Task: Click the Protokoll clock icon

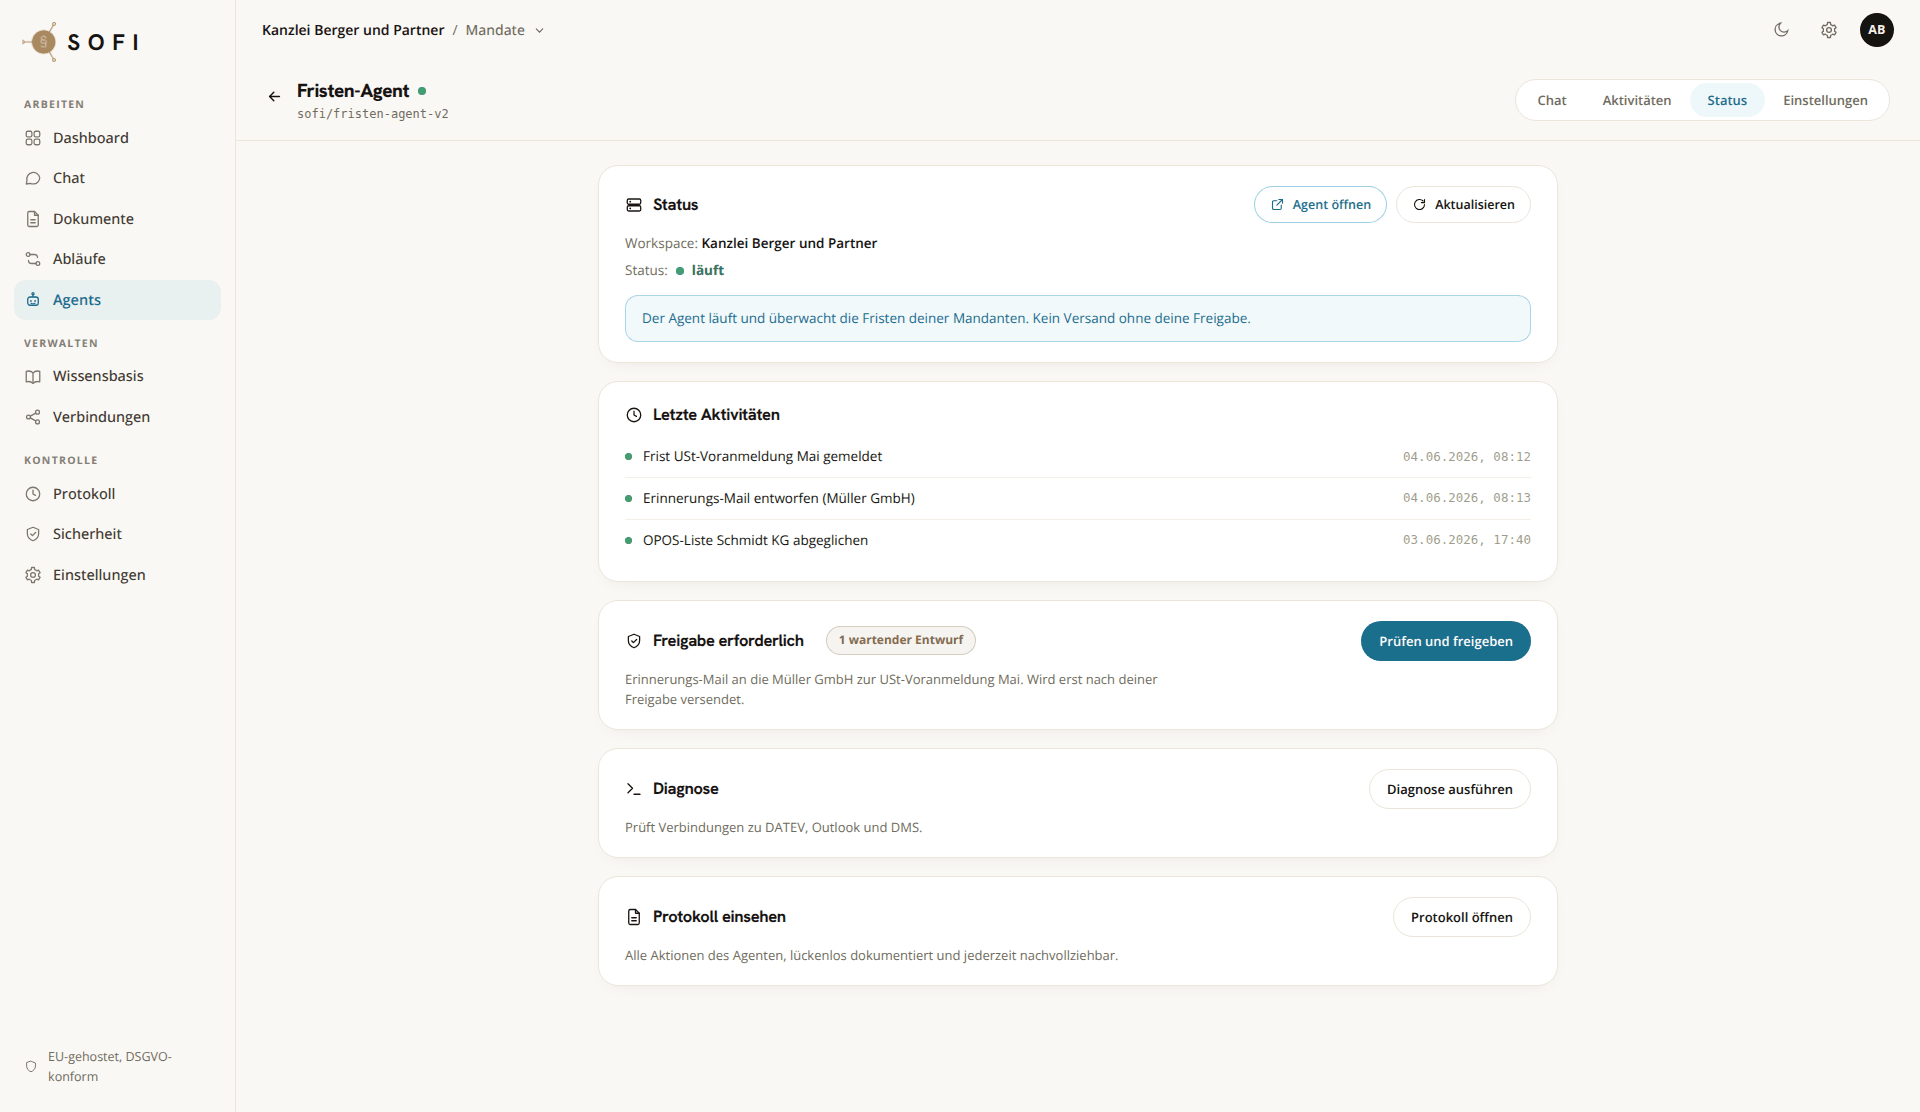Action: (33, 494)
